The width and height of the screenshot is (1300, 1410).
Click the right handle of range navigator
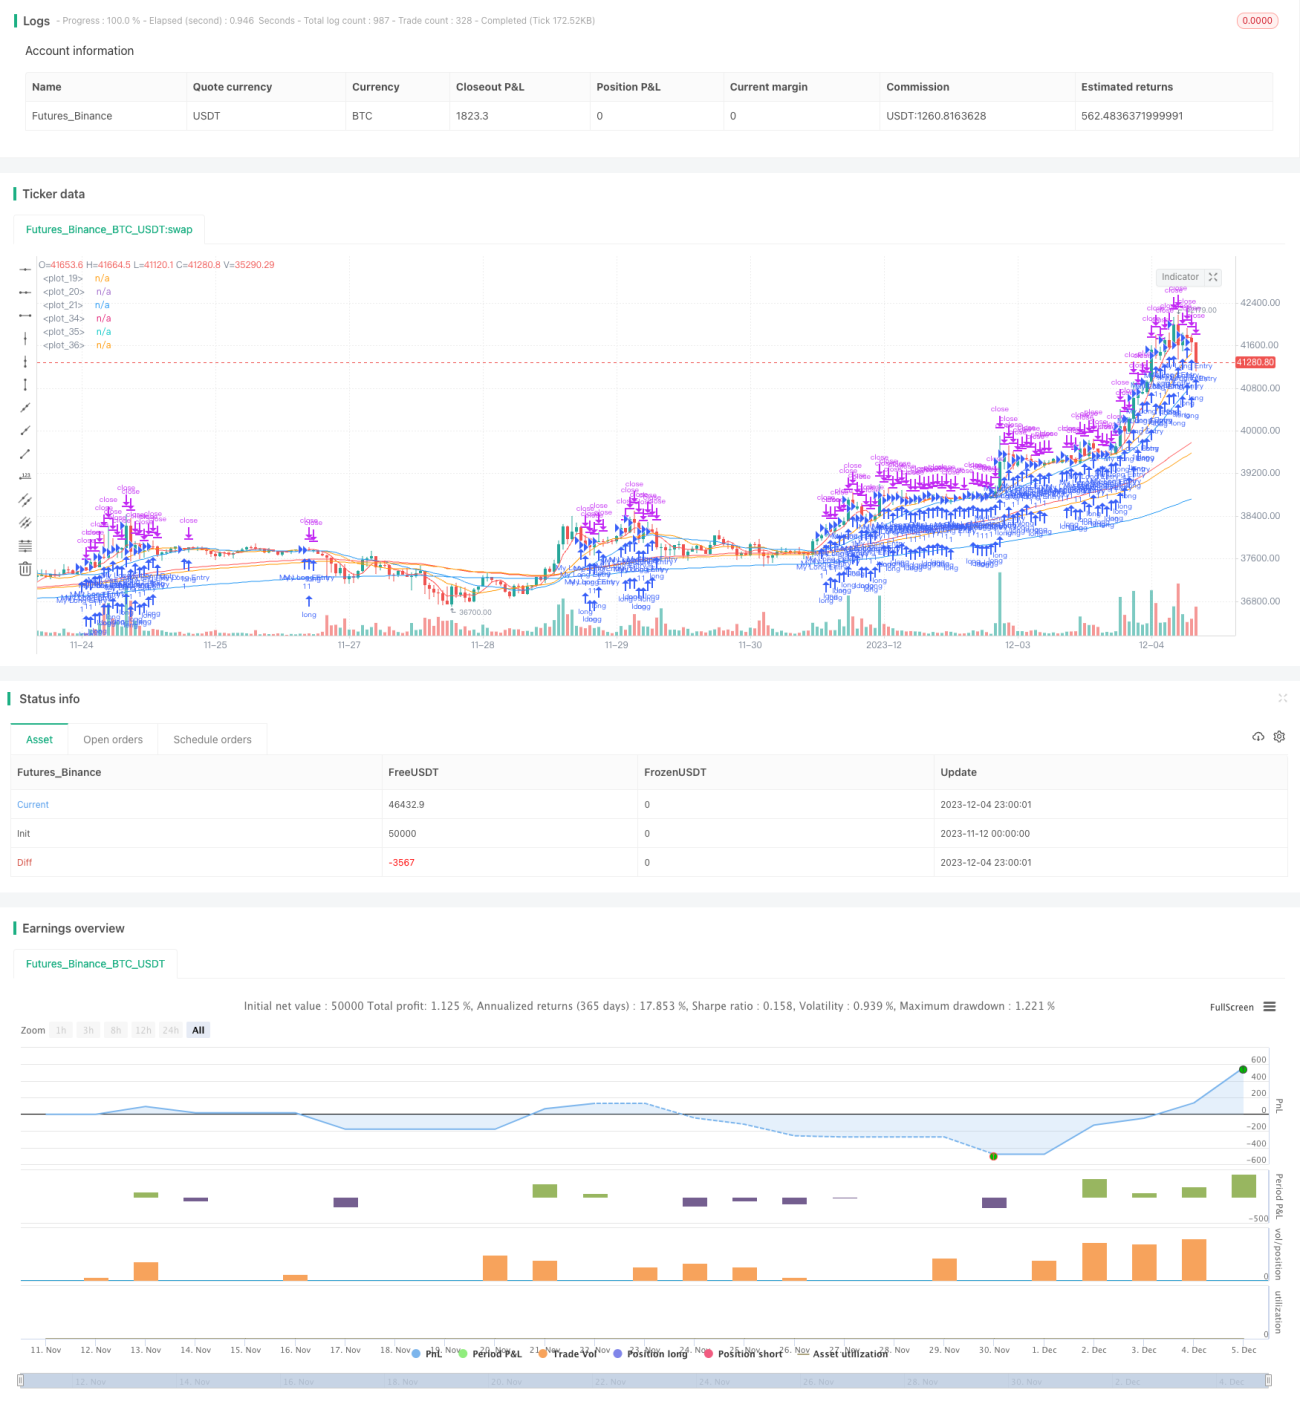click(1268, 1381)
